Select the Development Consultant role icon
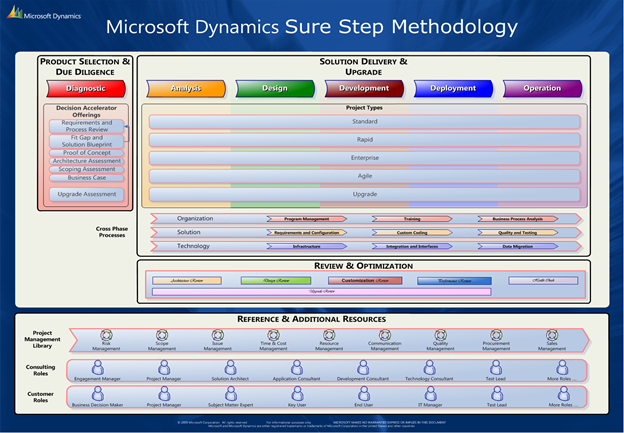Screen dimensions: 624x433 tap(363, 368)
